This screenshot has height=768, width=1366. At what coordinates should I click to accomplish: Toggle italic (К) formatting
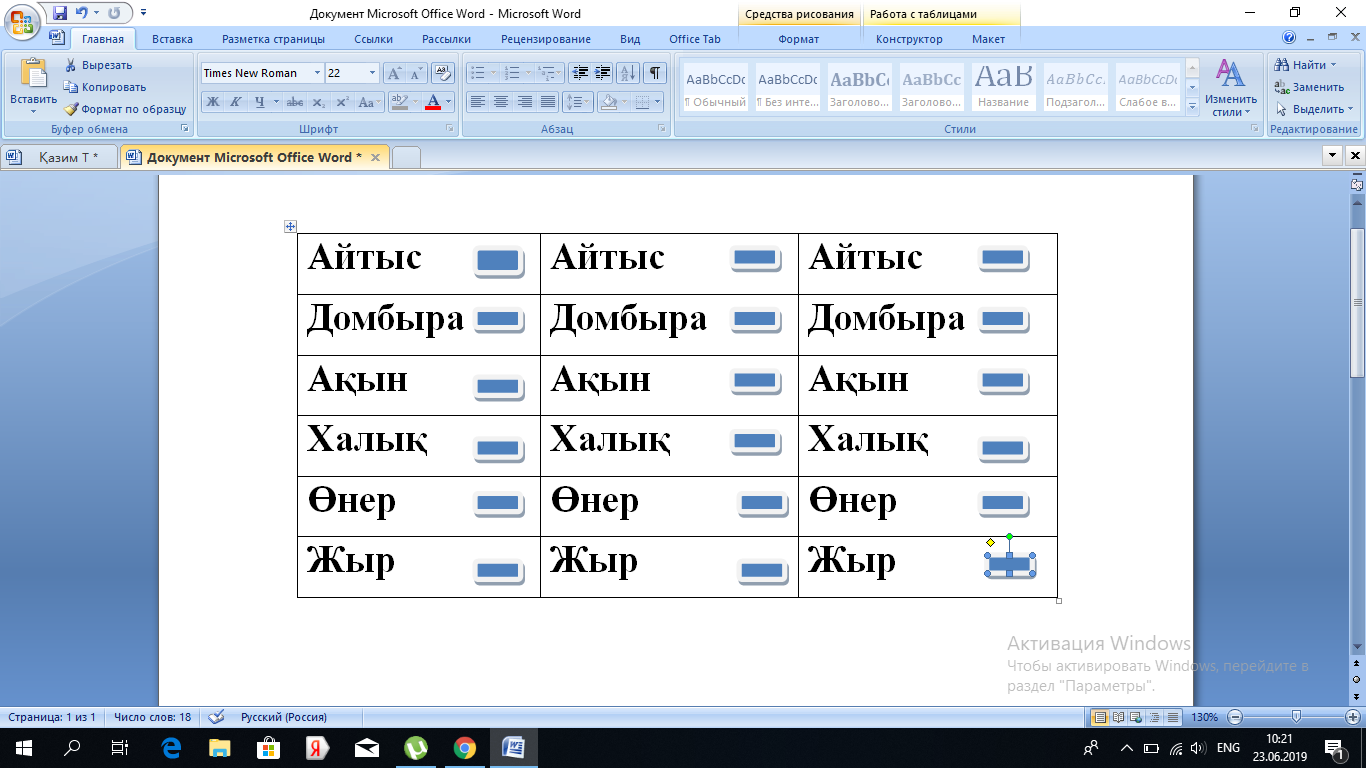236,102
